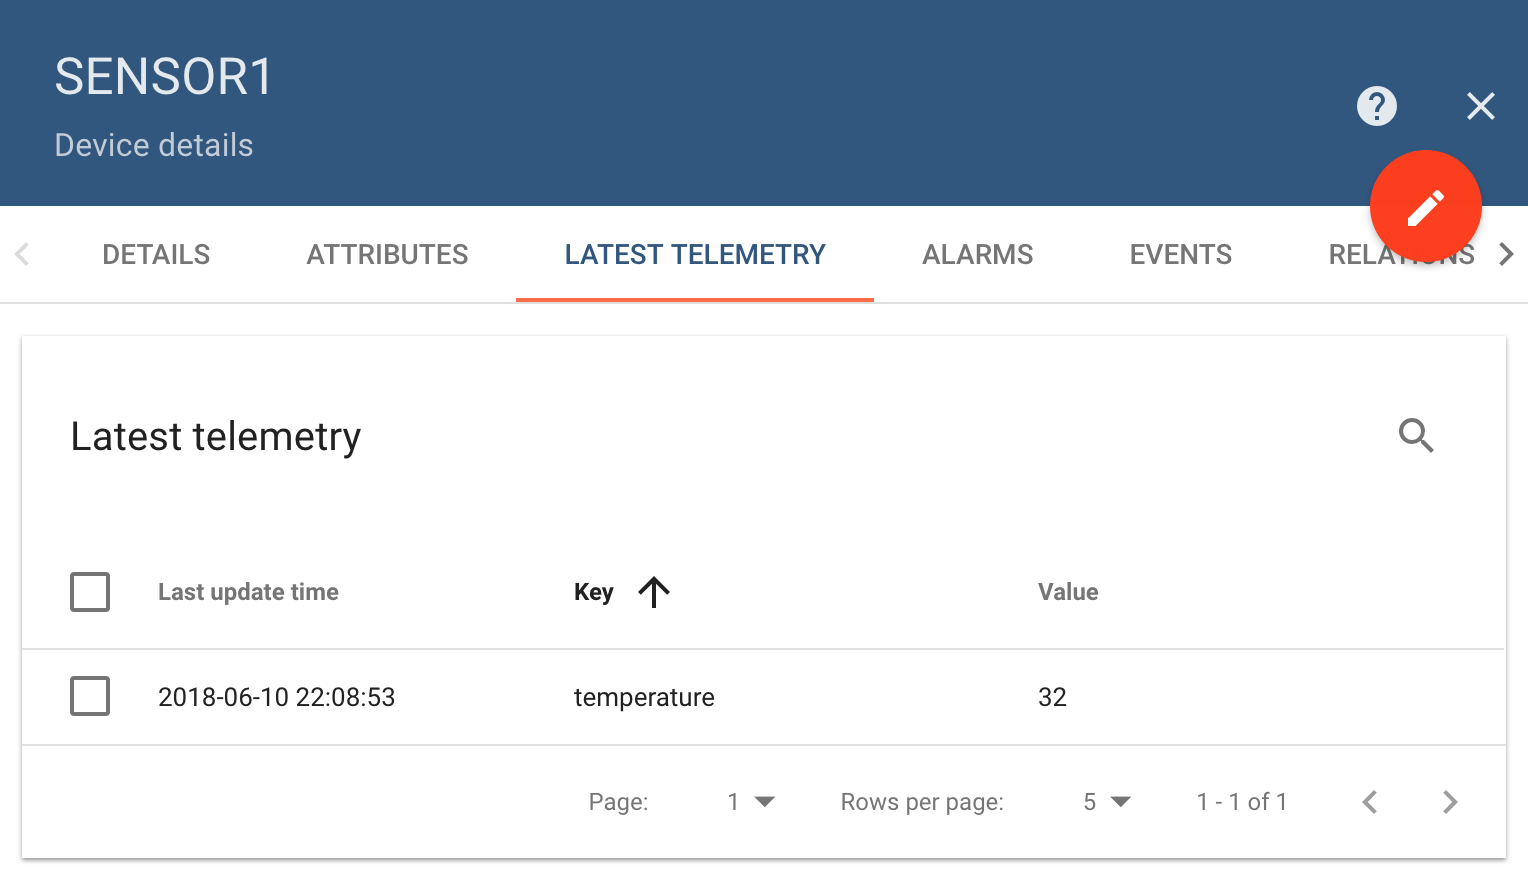Check the temperature row checkbox
The image size is (1528, 894).
coord(89,697)
